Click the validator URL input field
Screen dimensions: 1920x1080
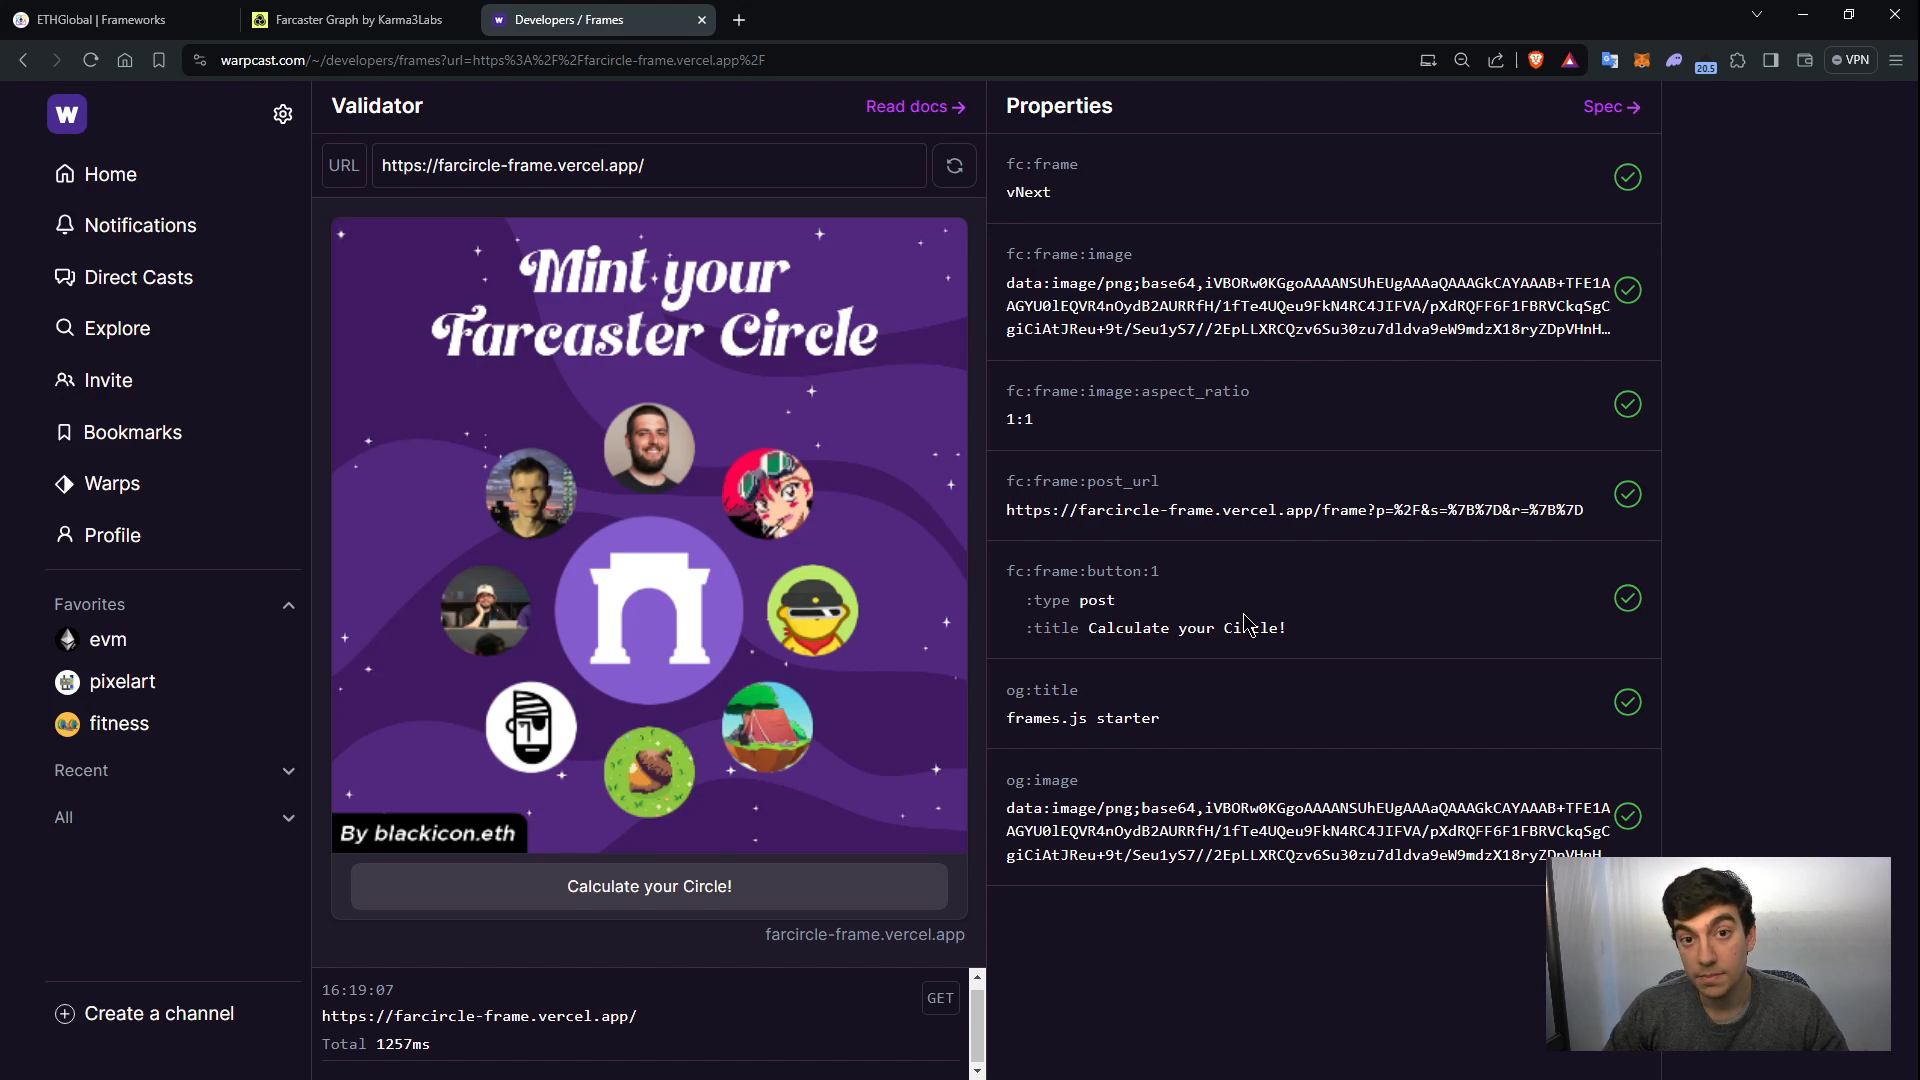(x=649, y=165)
